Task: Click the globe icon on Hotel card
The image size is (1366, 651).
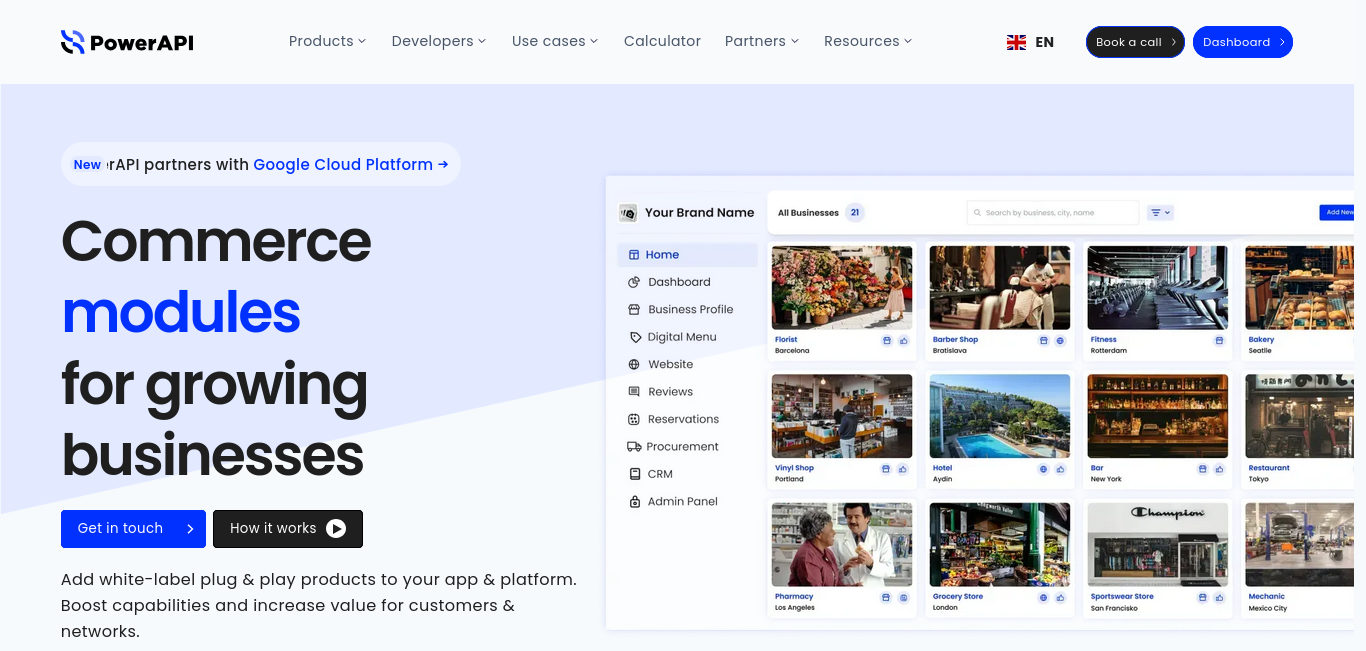Action: [1044, 469]
